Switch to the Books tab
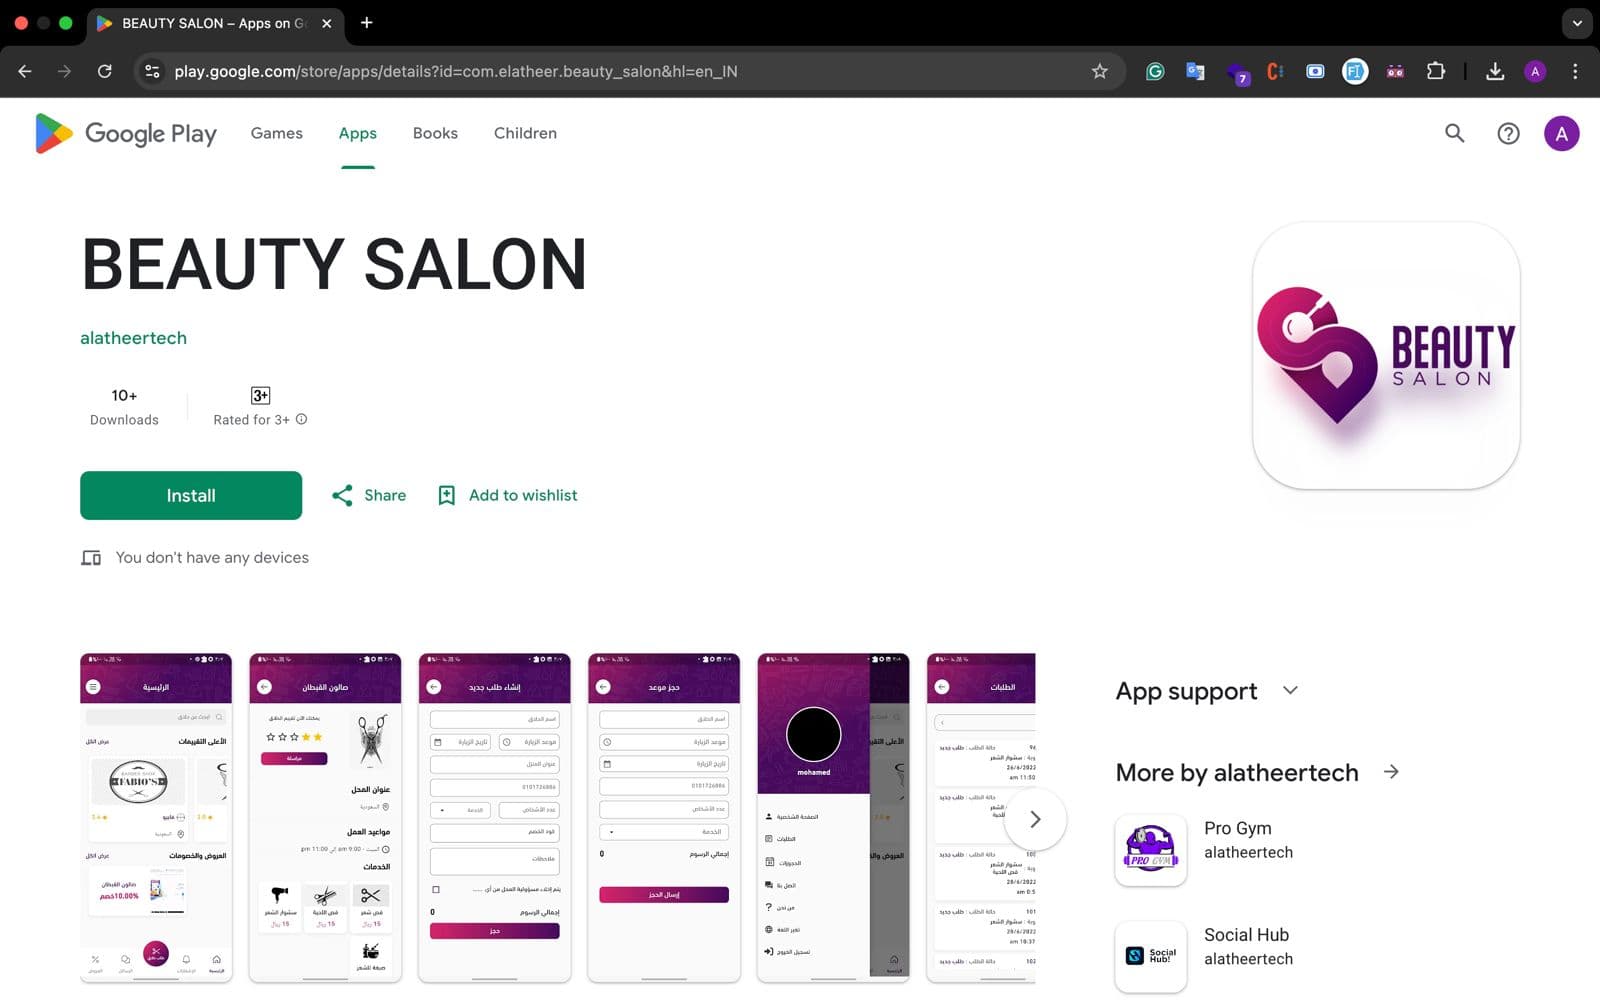Image resolution: width=1600 pixels, height=1000 pixels. (x=434, y=133)
